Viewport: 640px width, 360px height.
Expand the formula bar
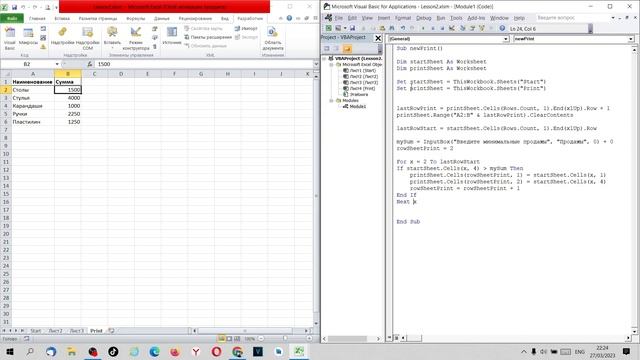pyautogui.click(x=316, y=64)
